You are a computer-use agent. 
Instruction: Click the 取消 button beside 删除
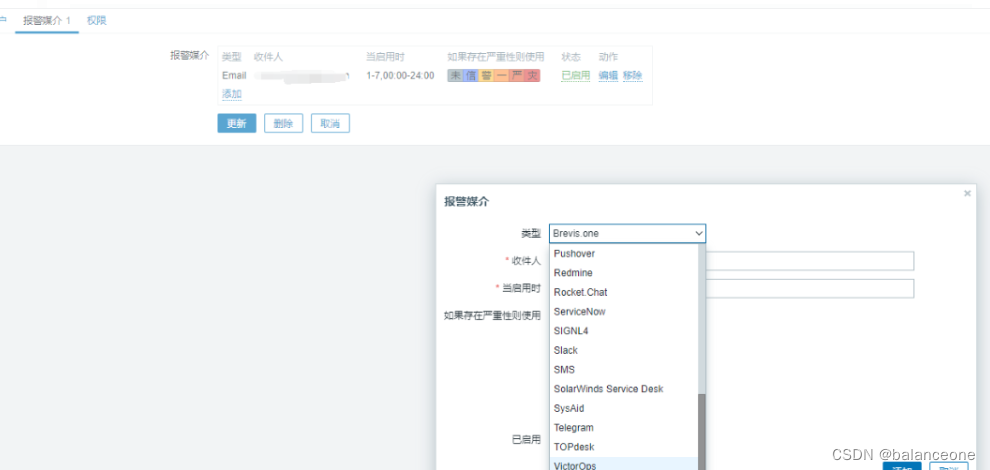pos(330,123)
